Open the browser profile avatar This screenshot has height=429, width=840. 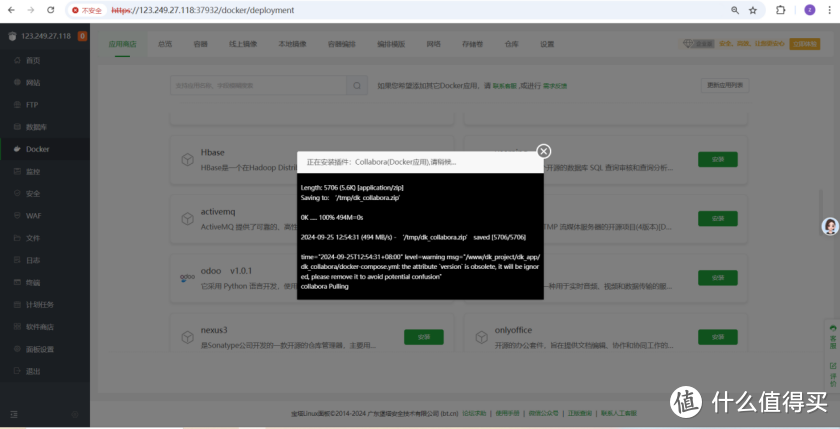(x=809, y=10)
